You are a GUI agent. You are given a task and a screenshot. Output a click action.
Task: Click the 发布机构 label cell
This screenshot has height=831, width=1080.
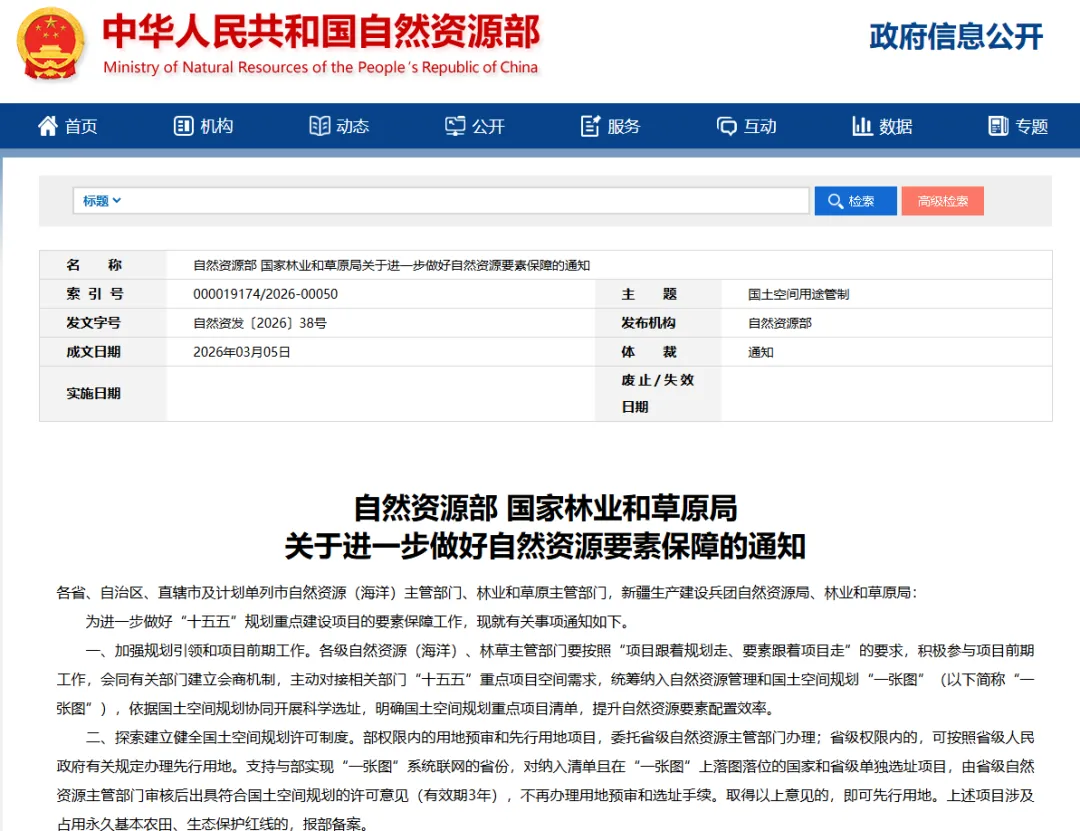pos(658,323)
